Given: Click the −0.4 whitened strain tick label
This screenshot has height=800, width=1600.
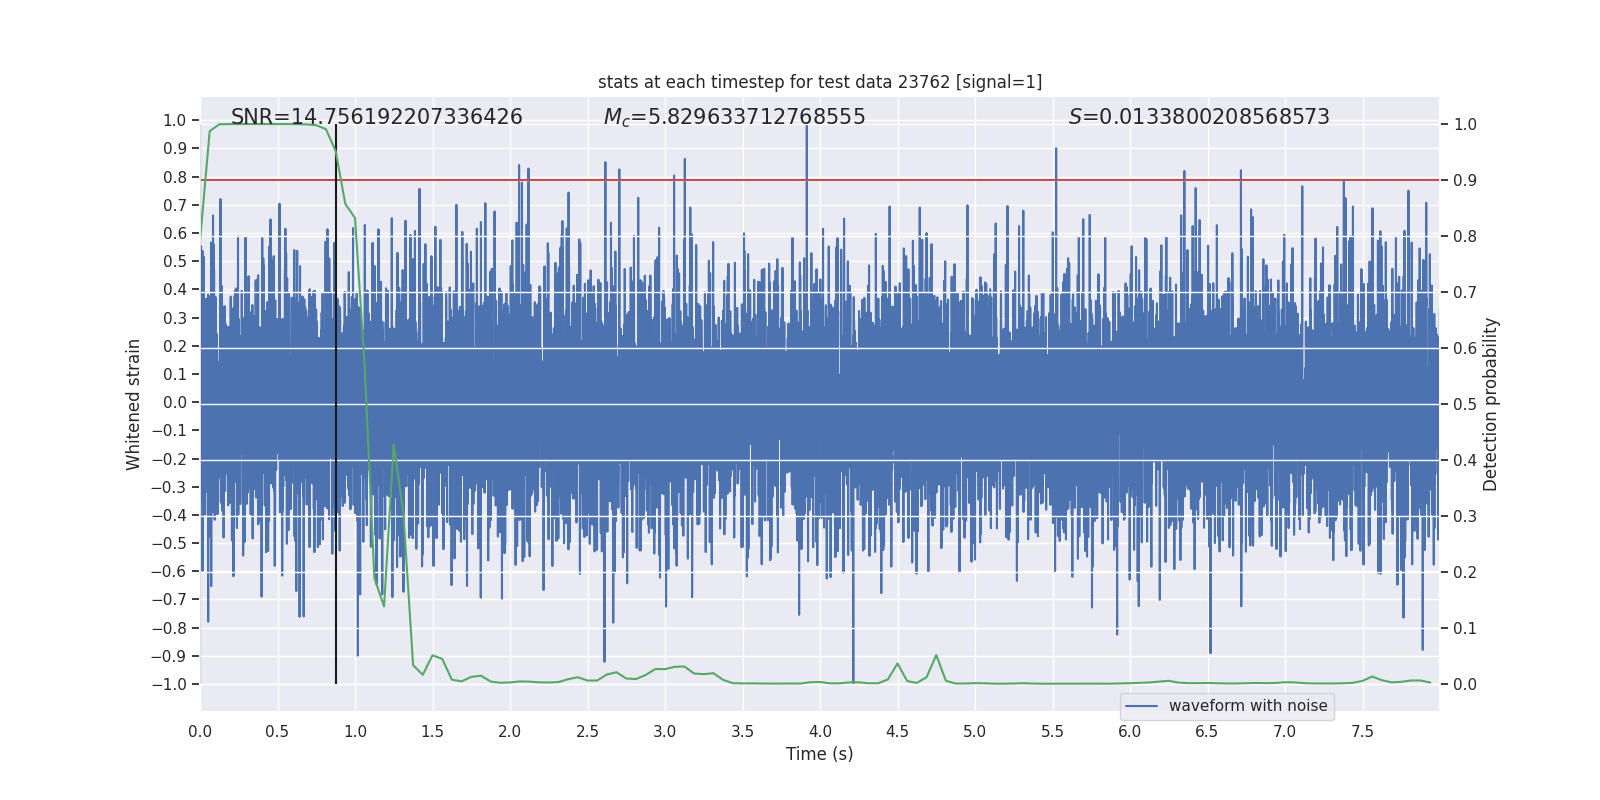Looking at the screenshot, I should tap(169, 515).
